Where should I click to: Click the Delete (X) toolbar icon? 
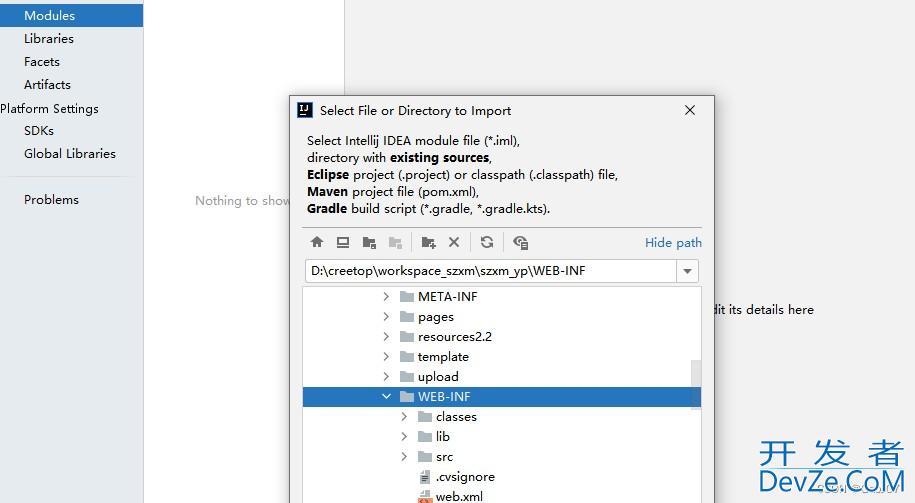[454, 242]
